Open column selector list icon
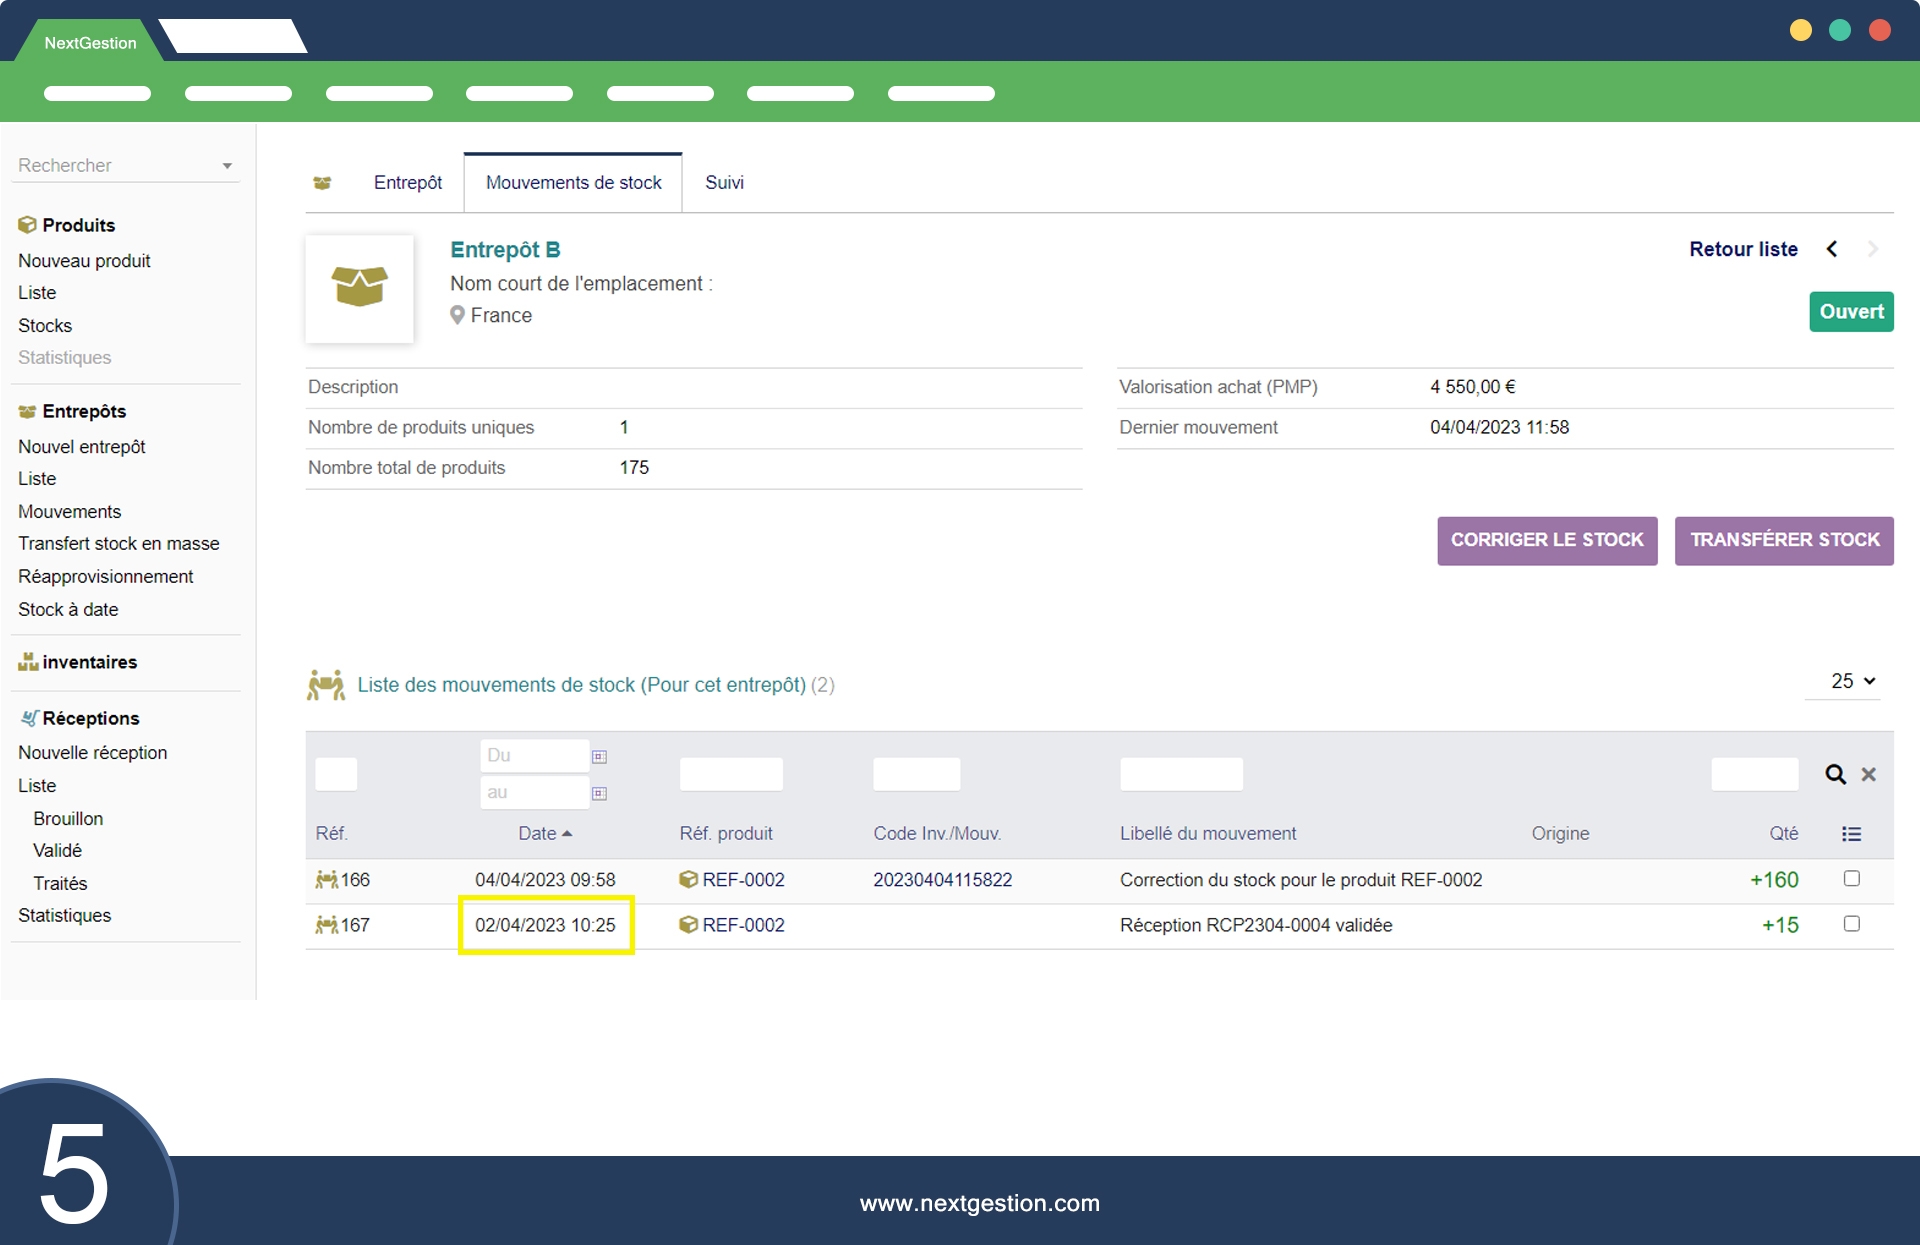The height and width of the screenshot is (1245, 1920). tap(1851, 834)
